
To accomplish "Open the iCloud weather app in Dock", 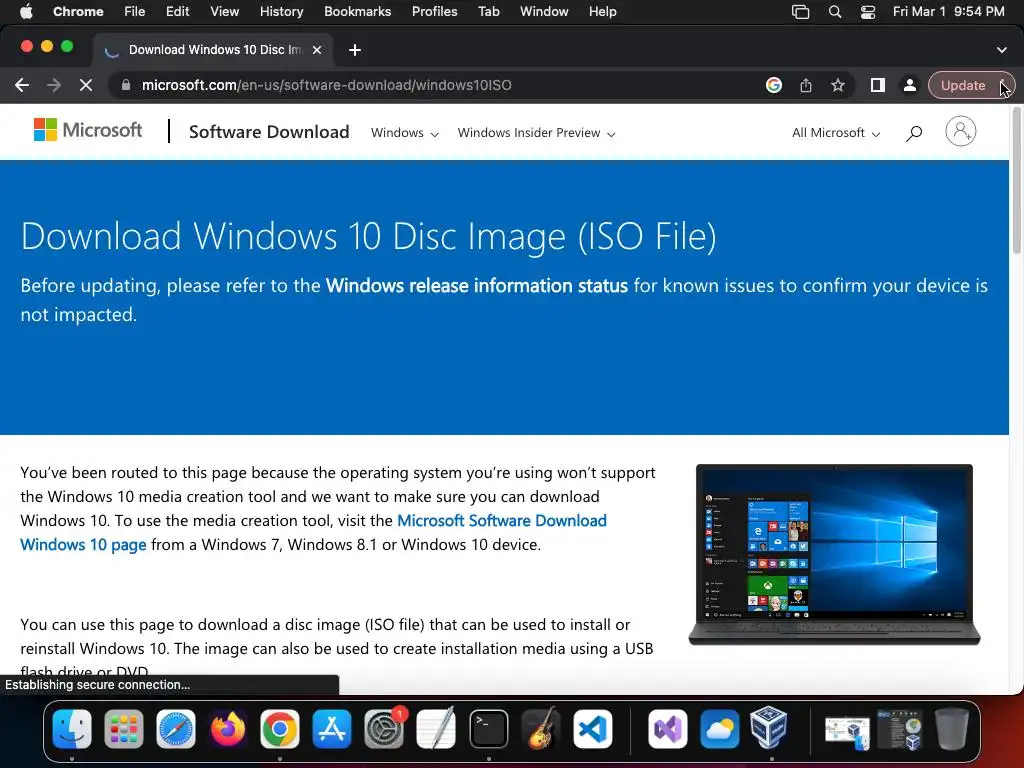I will pyautogui.click(x=719, y=729).
